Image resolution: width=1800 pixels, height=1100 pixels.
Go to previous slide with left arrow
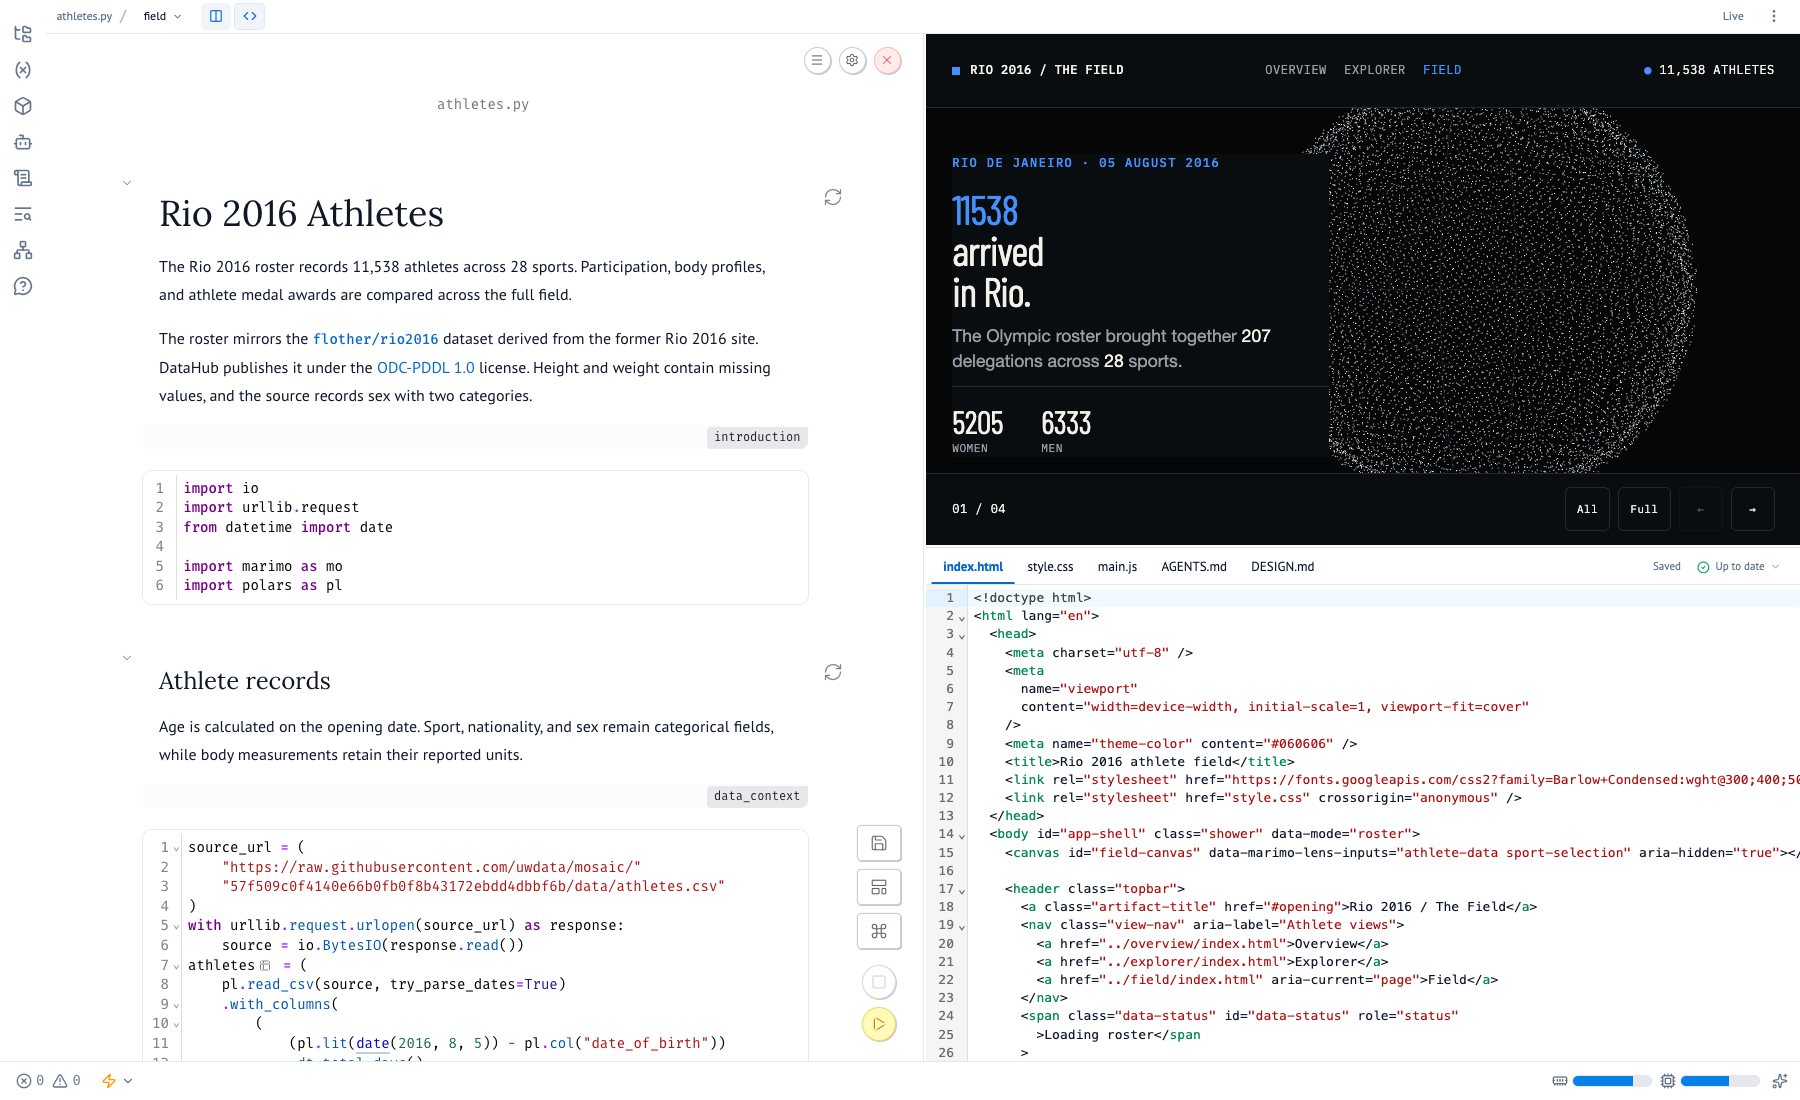(1700, 509)
